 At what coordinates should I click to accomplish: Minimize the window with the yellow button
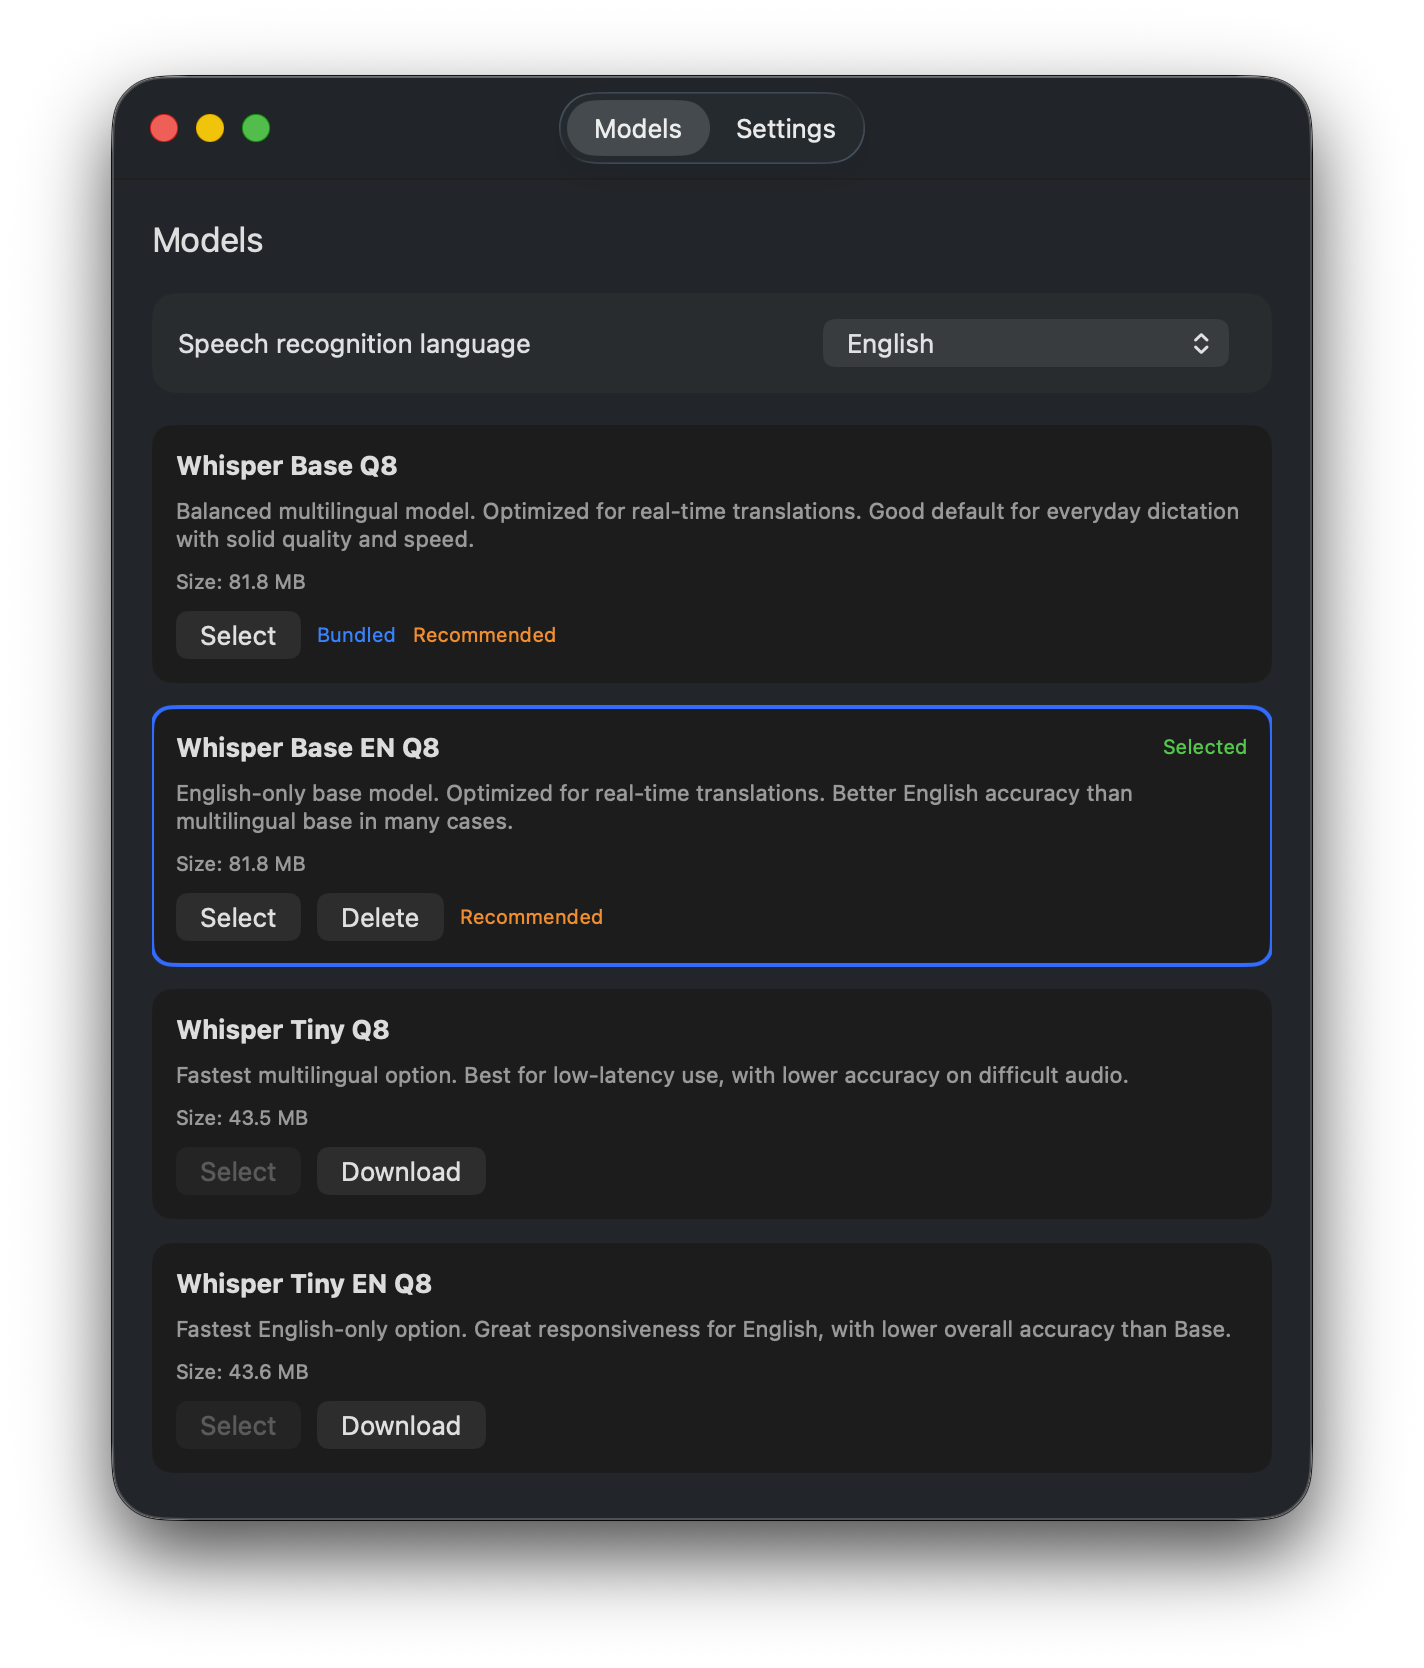click(x=210, y=128)
